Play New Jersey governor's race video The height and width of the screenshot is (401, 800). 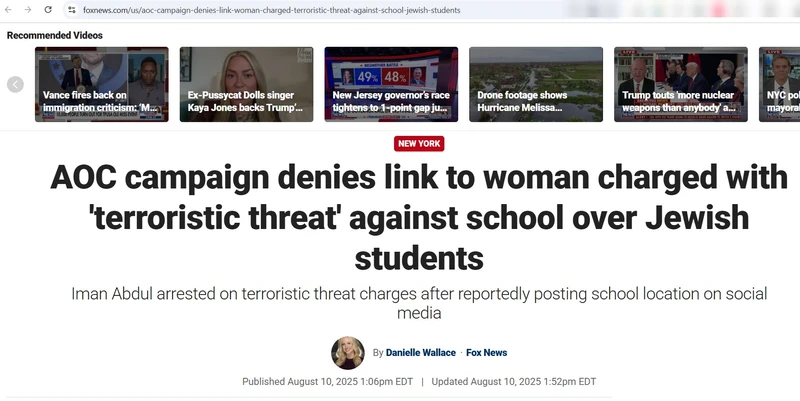(391, 84)
